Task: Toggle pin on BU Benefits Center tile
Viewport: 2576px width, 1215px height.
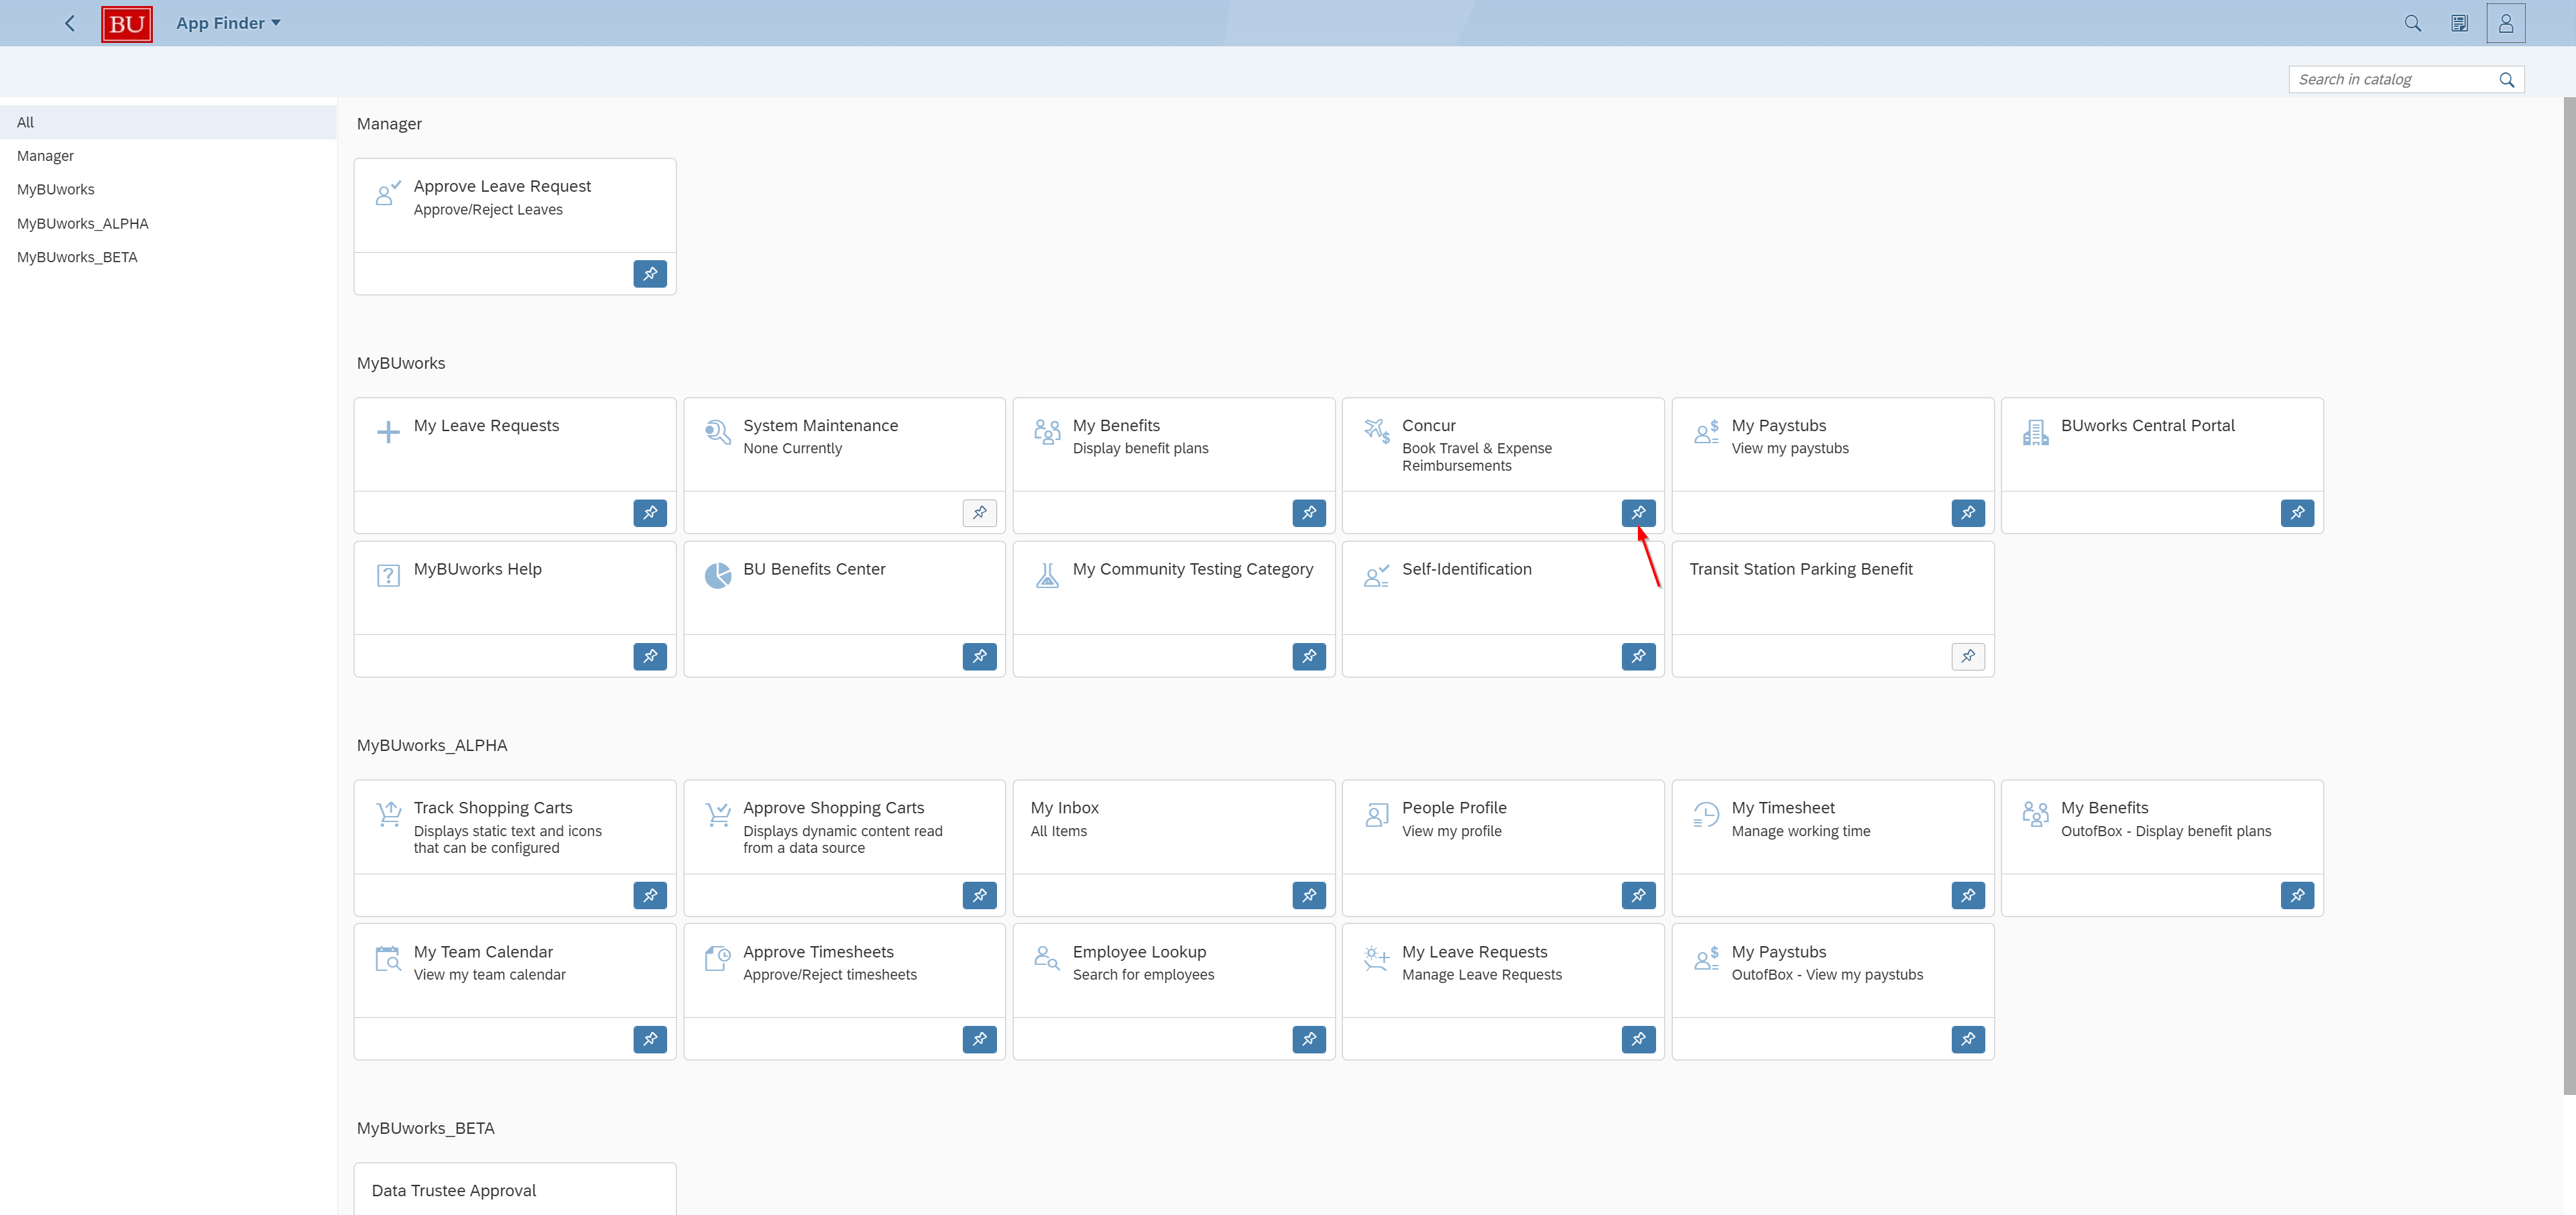Action: coord(979,657)
